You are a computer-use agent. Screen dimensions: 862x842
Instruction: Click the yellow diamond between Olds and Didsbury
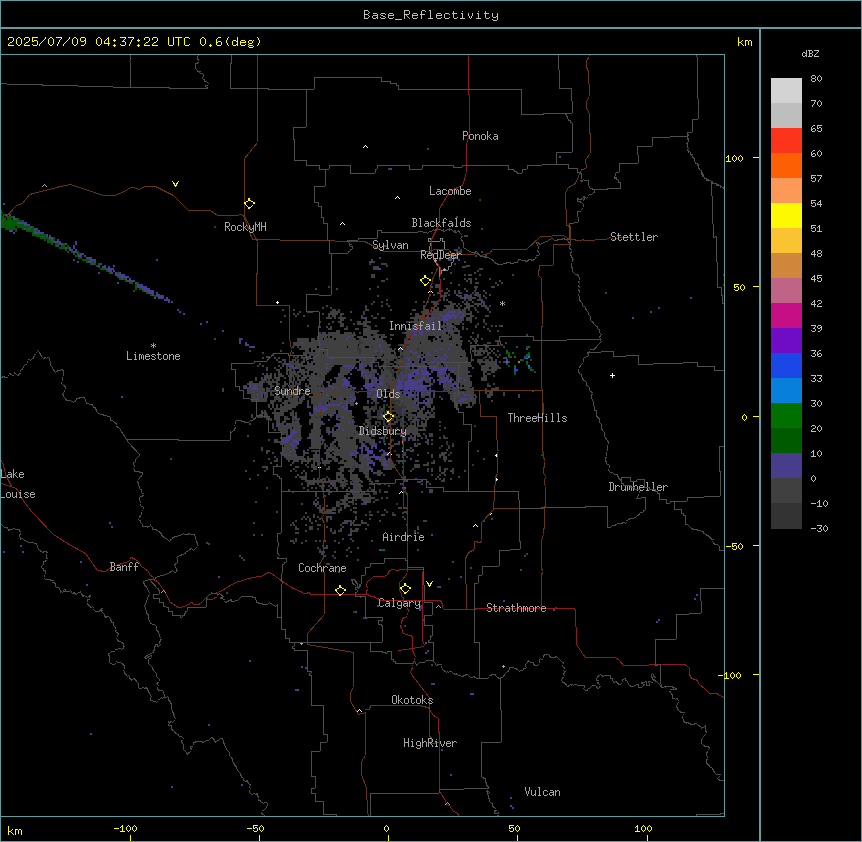coord(388,417)
